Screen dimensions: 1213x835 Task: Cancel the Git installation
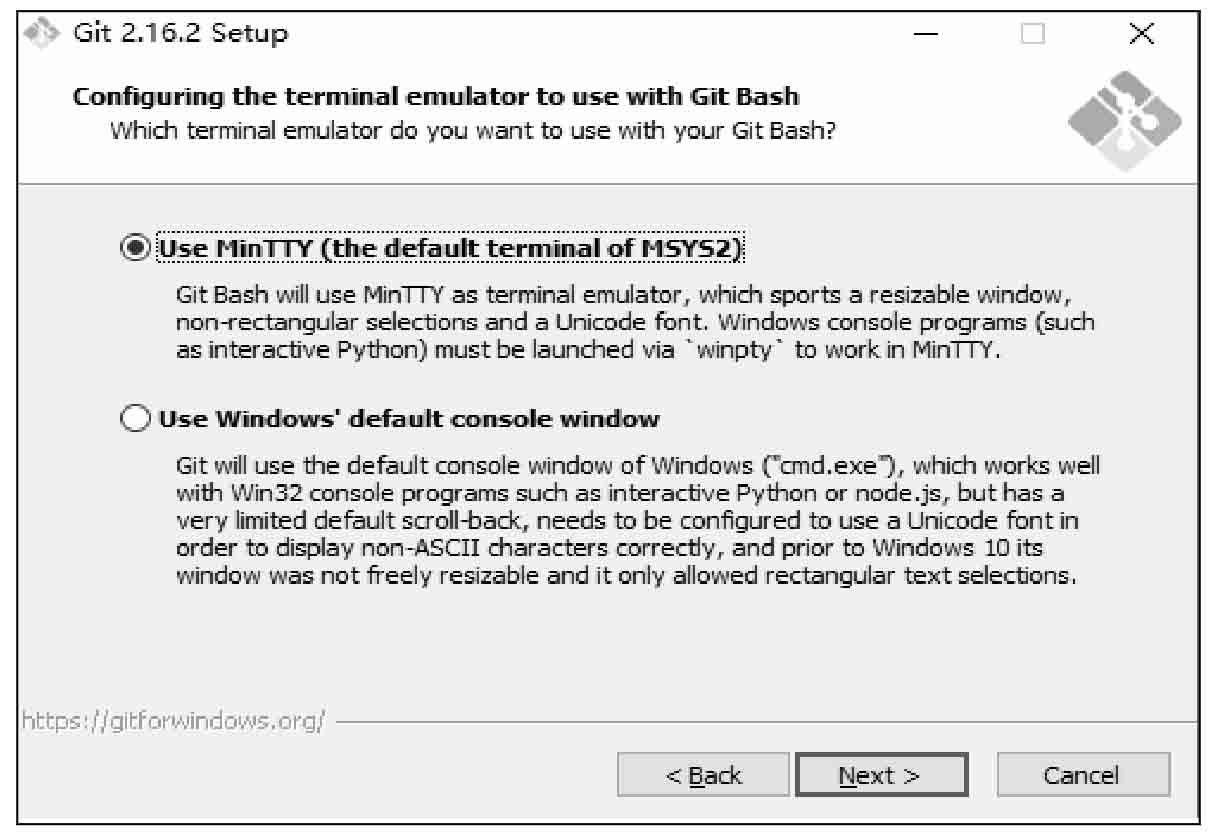1083,775
